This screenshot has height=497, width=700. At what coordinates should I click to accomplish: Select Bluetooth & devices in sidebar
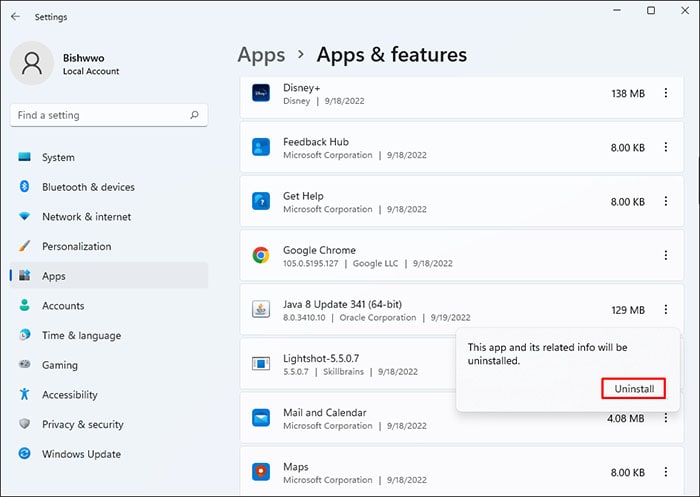coord(109,187)
